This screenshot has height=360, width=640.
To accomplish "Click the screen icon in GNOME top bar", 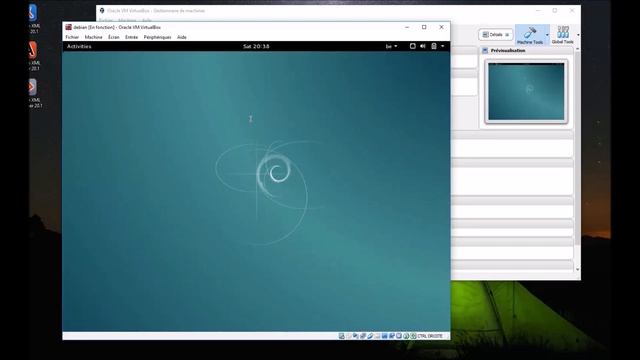I will pyautogui.click(x=412, y=46).
